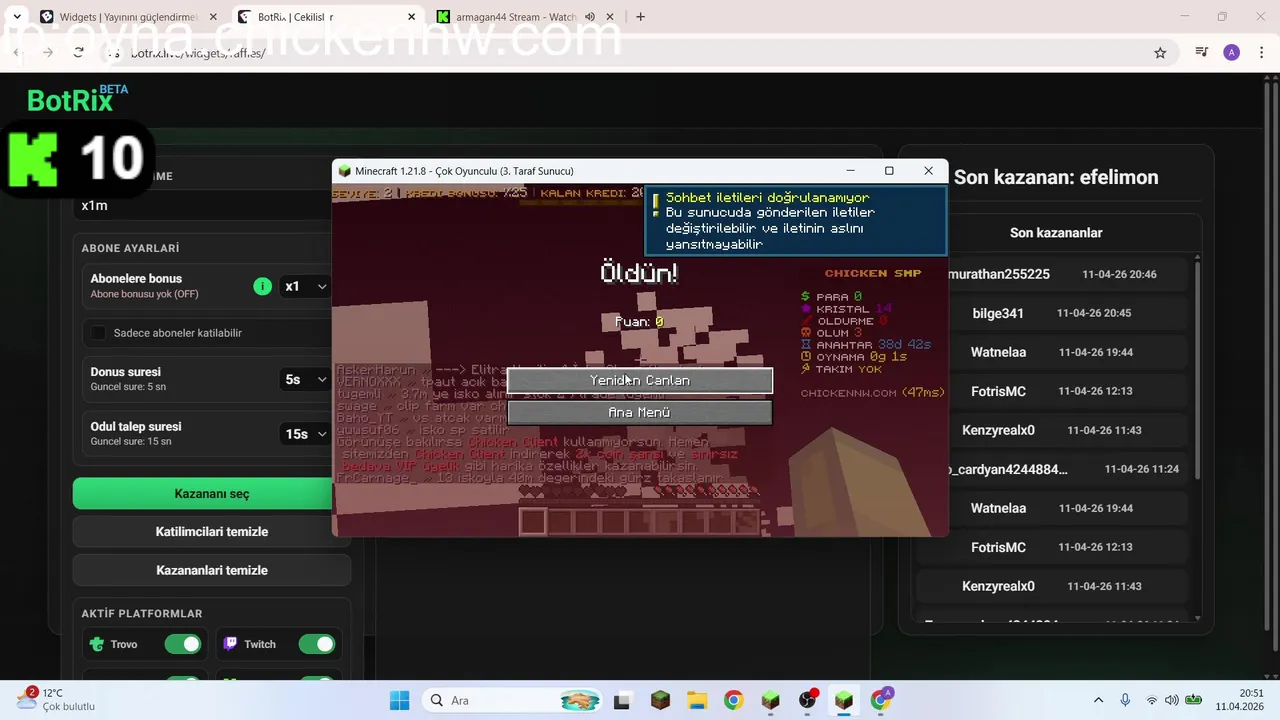
Task: Open Wi-Fi network settings in the tray
Action: tap(1152, 700)
